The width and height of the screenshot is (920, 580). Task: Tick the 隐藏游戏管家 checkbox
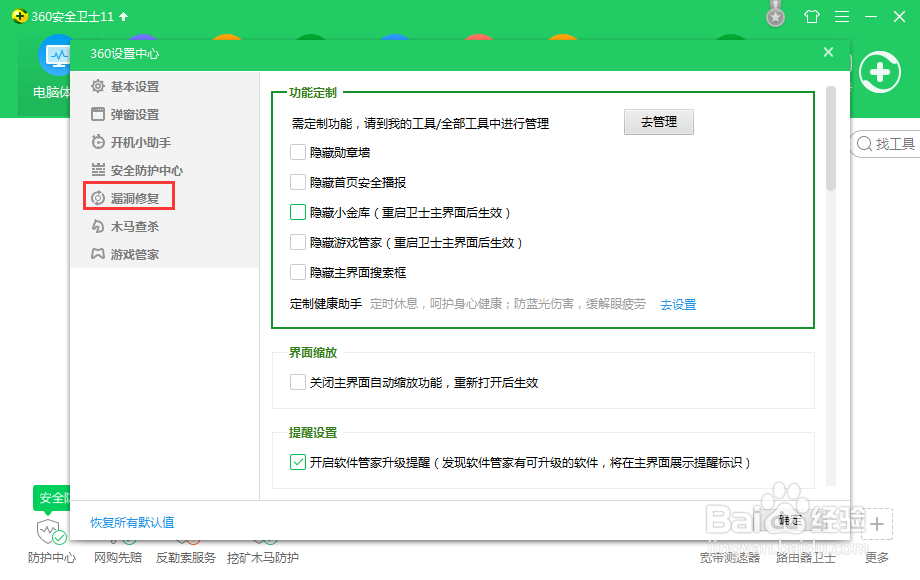coord(297,242)
